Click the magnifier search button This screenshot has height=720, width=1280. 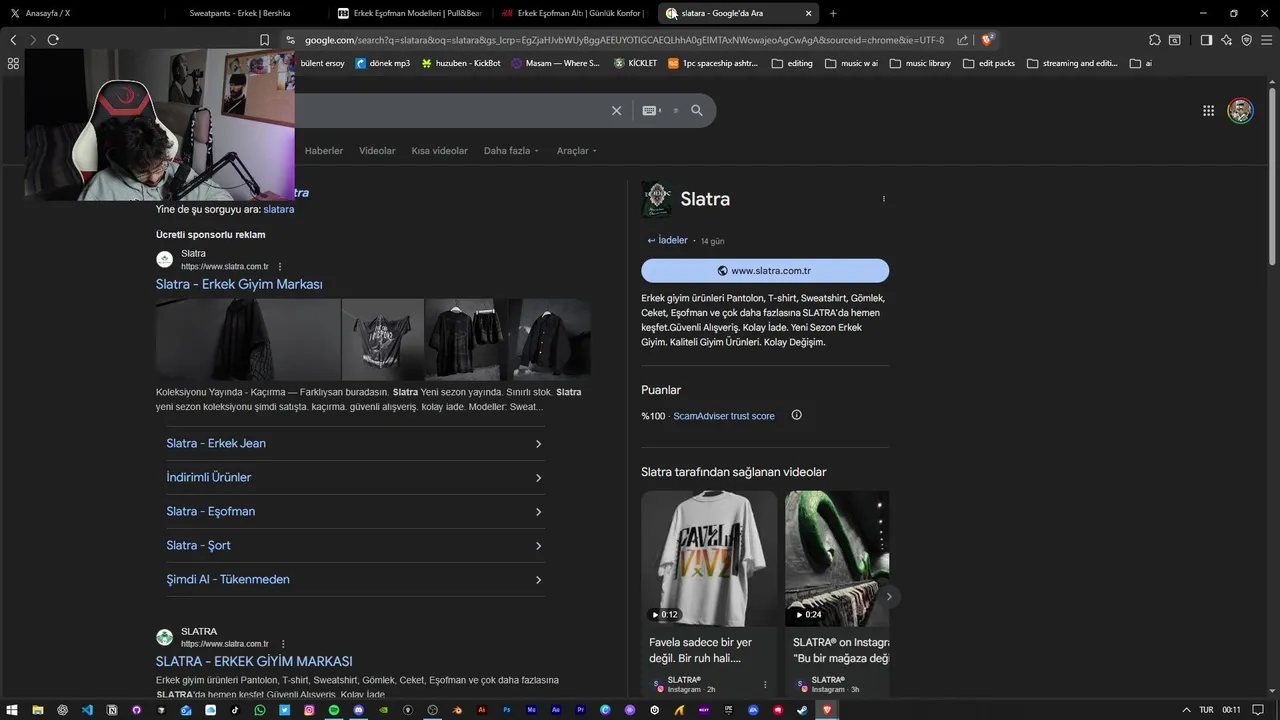(x=697, y=111)
